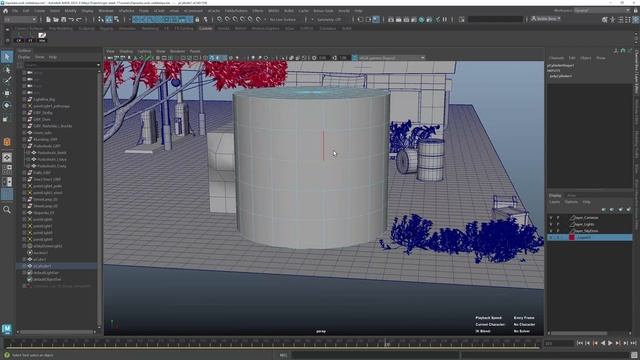Switch to single perspective view layout

7,158
